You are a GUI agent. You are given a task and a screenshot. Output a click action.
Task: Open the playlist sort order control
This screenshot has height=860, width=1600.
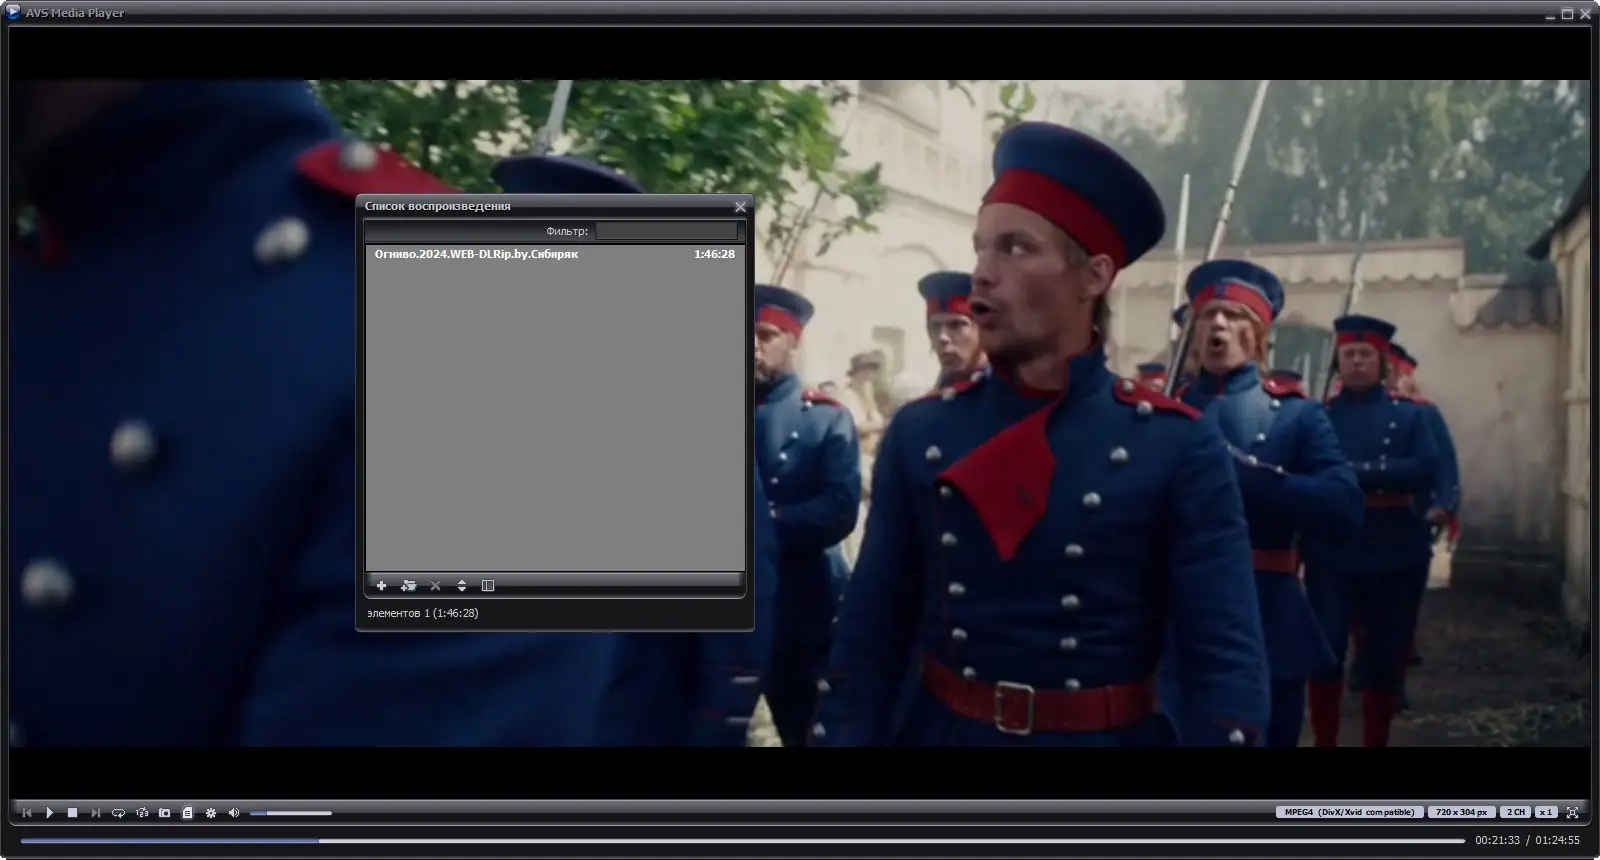[x=462, y=585]
